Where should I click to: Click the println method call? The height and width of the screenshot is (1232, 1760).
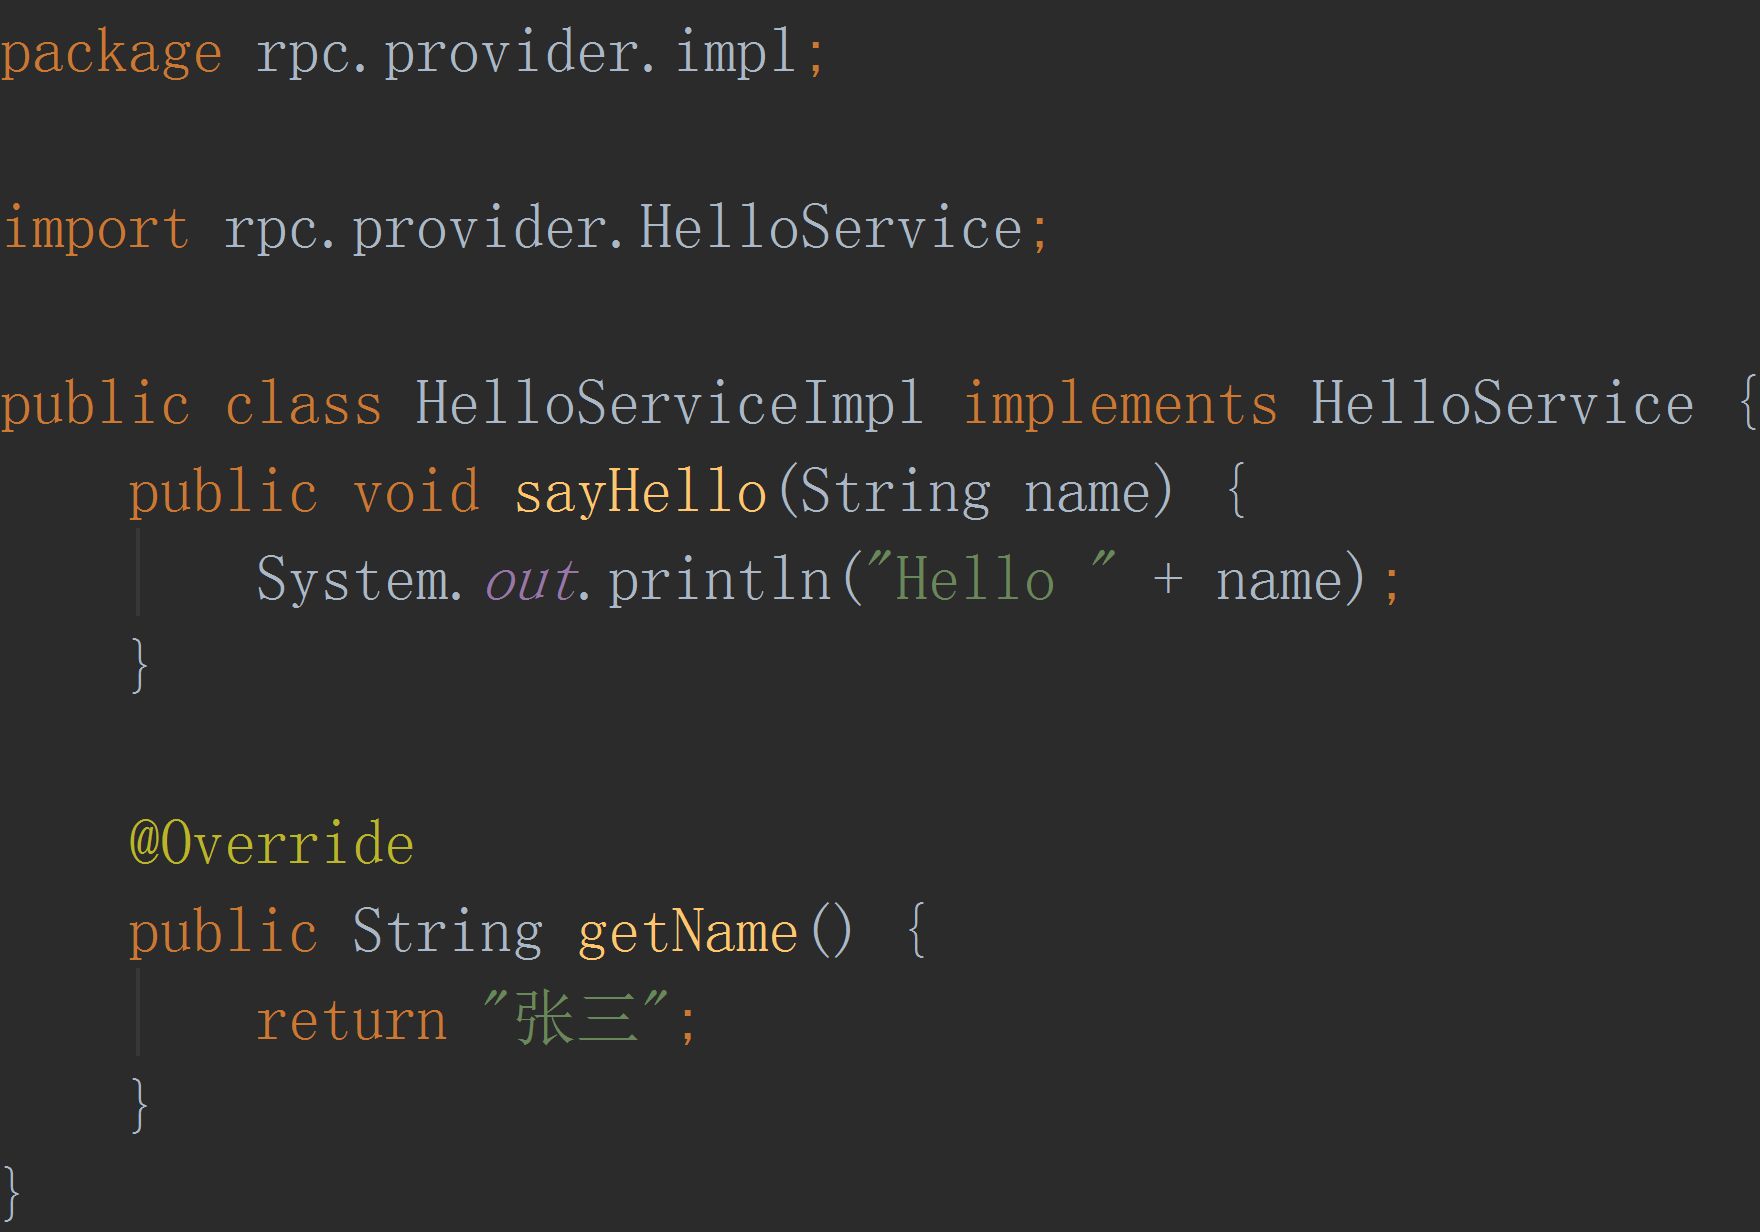pyautogui.click(x=719, y=581)
